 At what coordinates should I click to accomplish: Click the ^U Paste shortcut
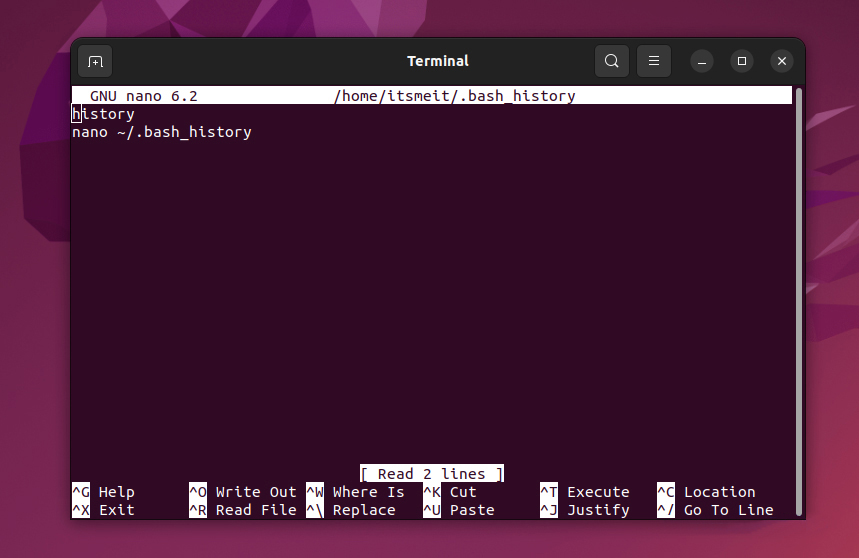459,510
